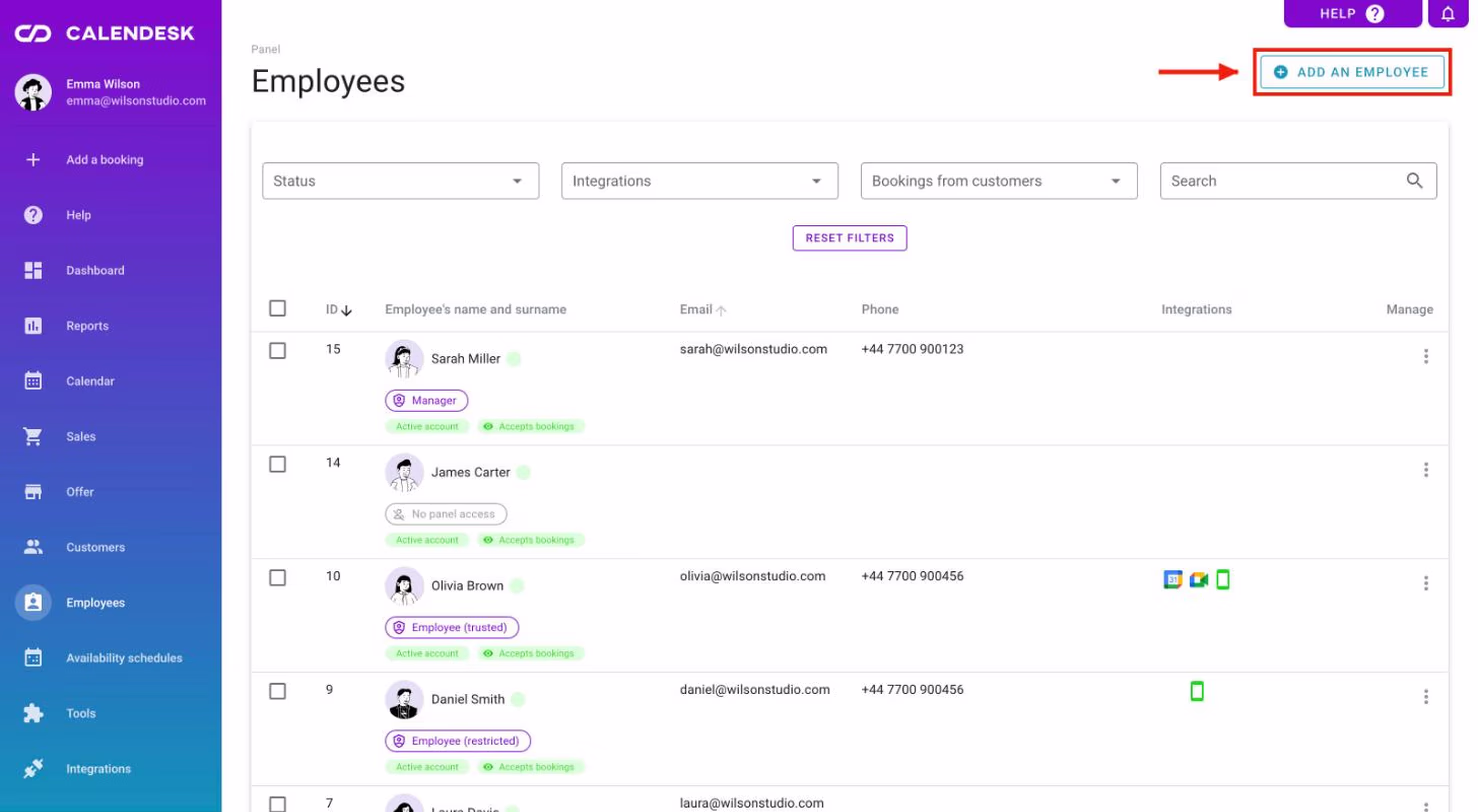Click the question mark icon in Help button
Viewport: 1478px width, 812px height.
[x=1375, y=13]
